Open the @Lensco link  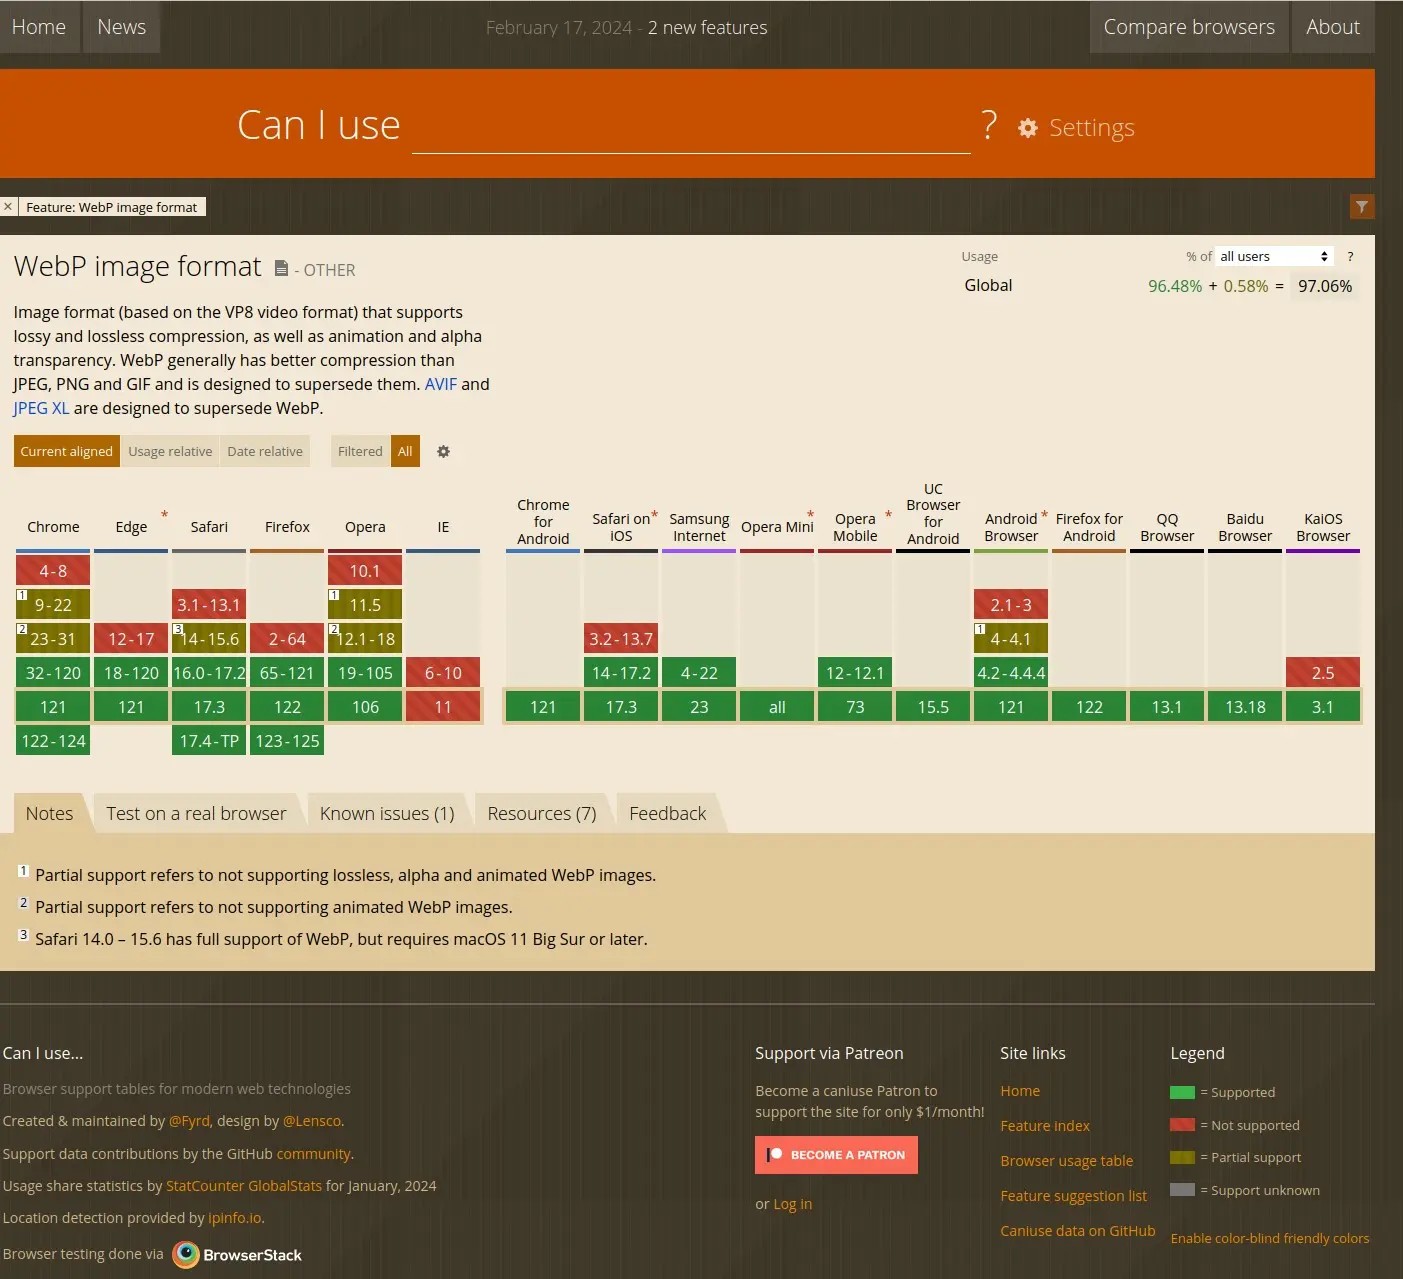click(x=312, y=1121)
